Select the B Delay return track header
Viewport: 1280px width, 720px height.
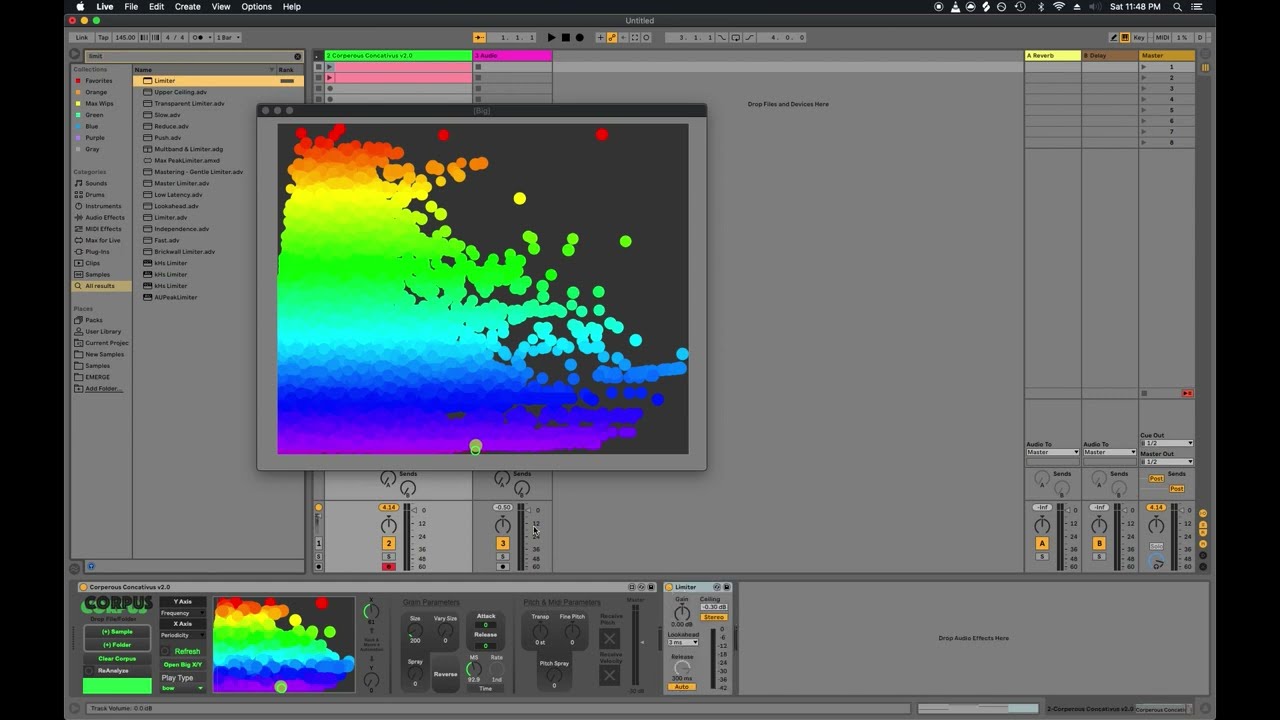tap(1110, 56)
